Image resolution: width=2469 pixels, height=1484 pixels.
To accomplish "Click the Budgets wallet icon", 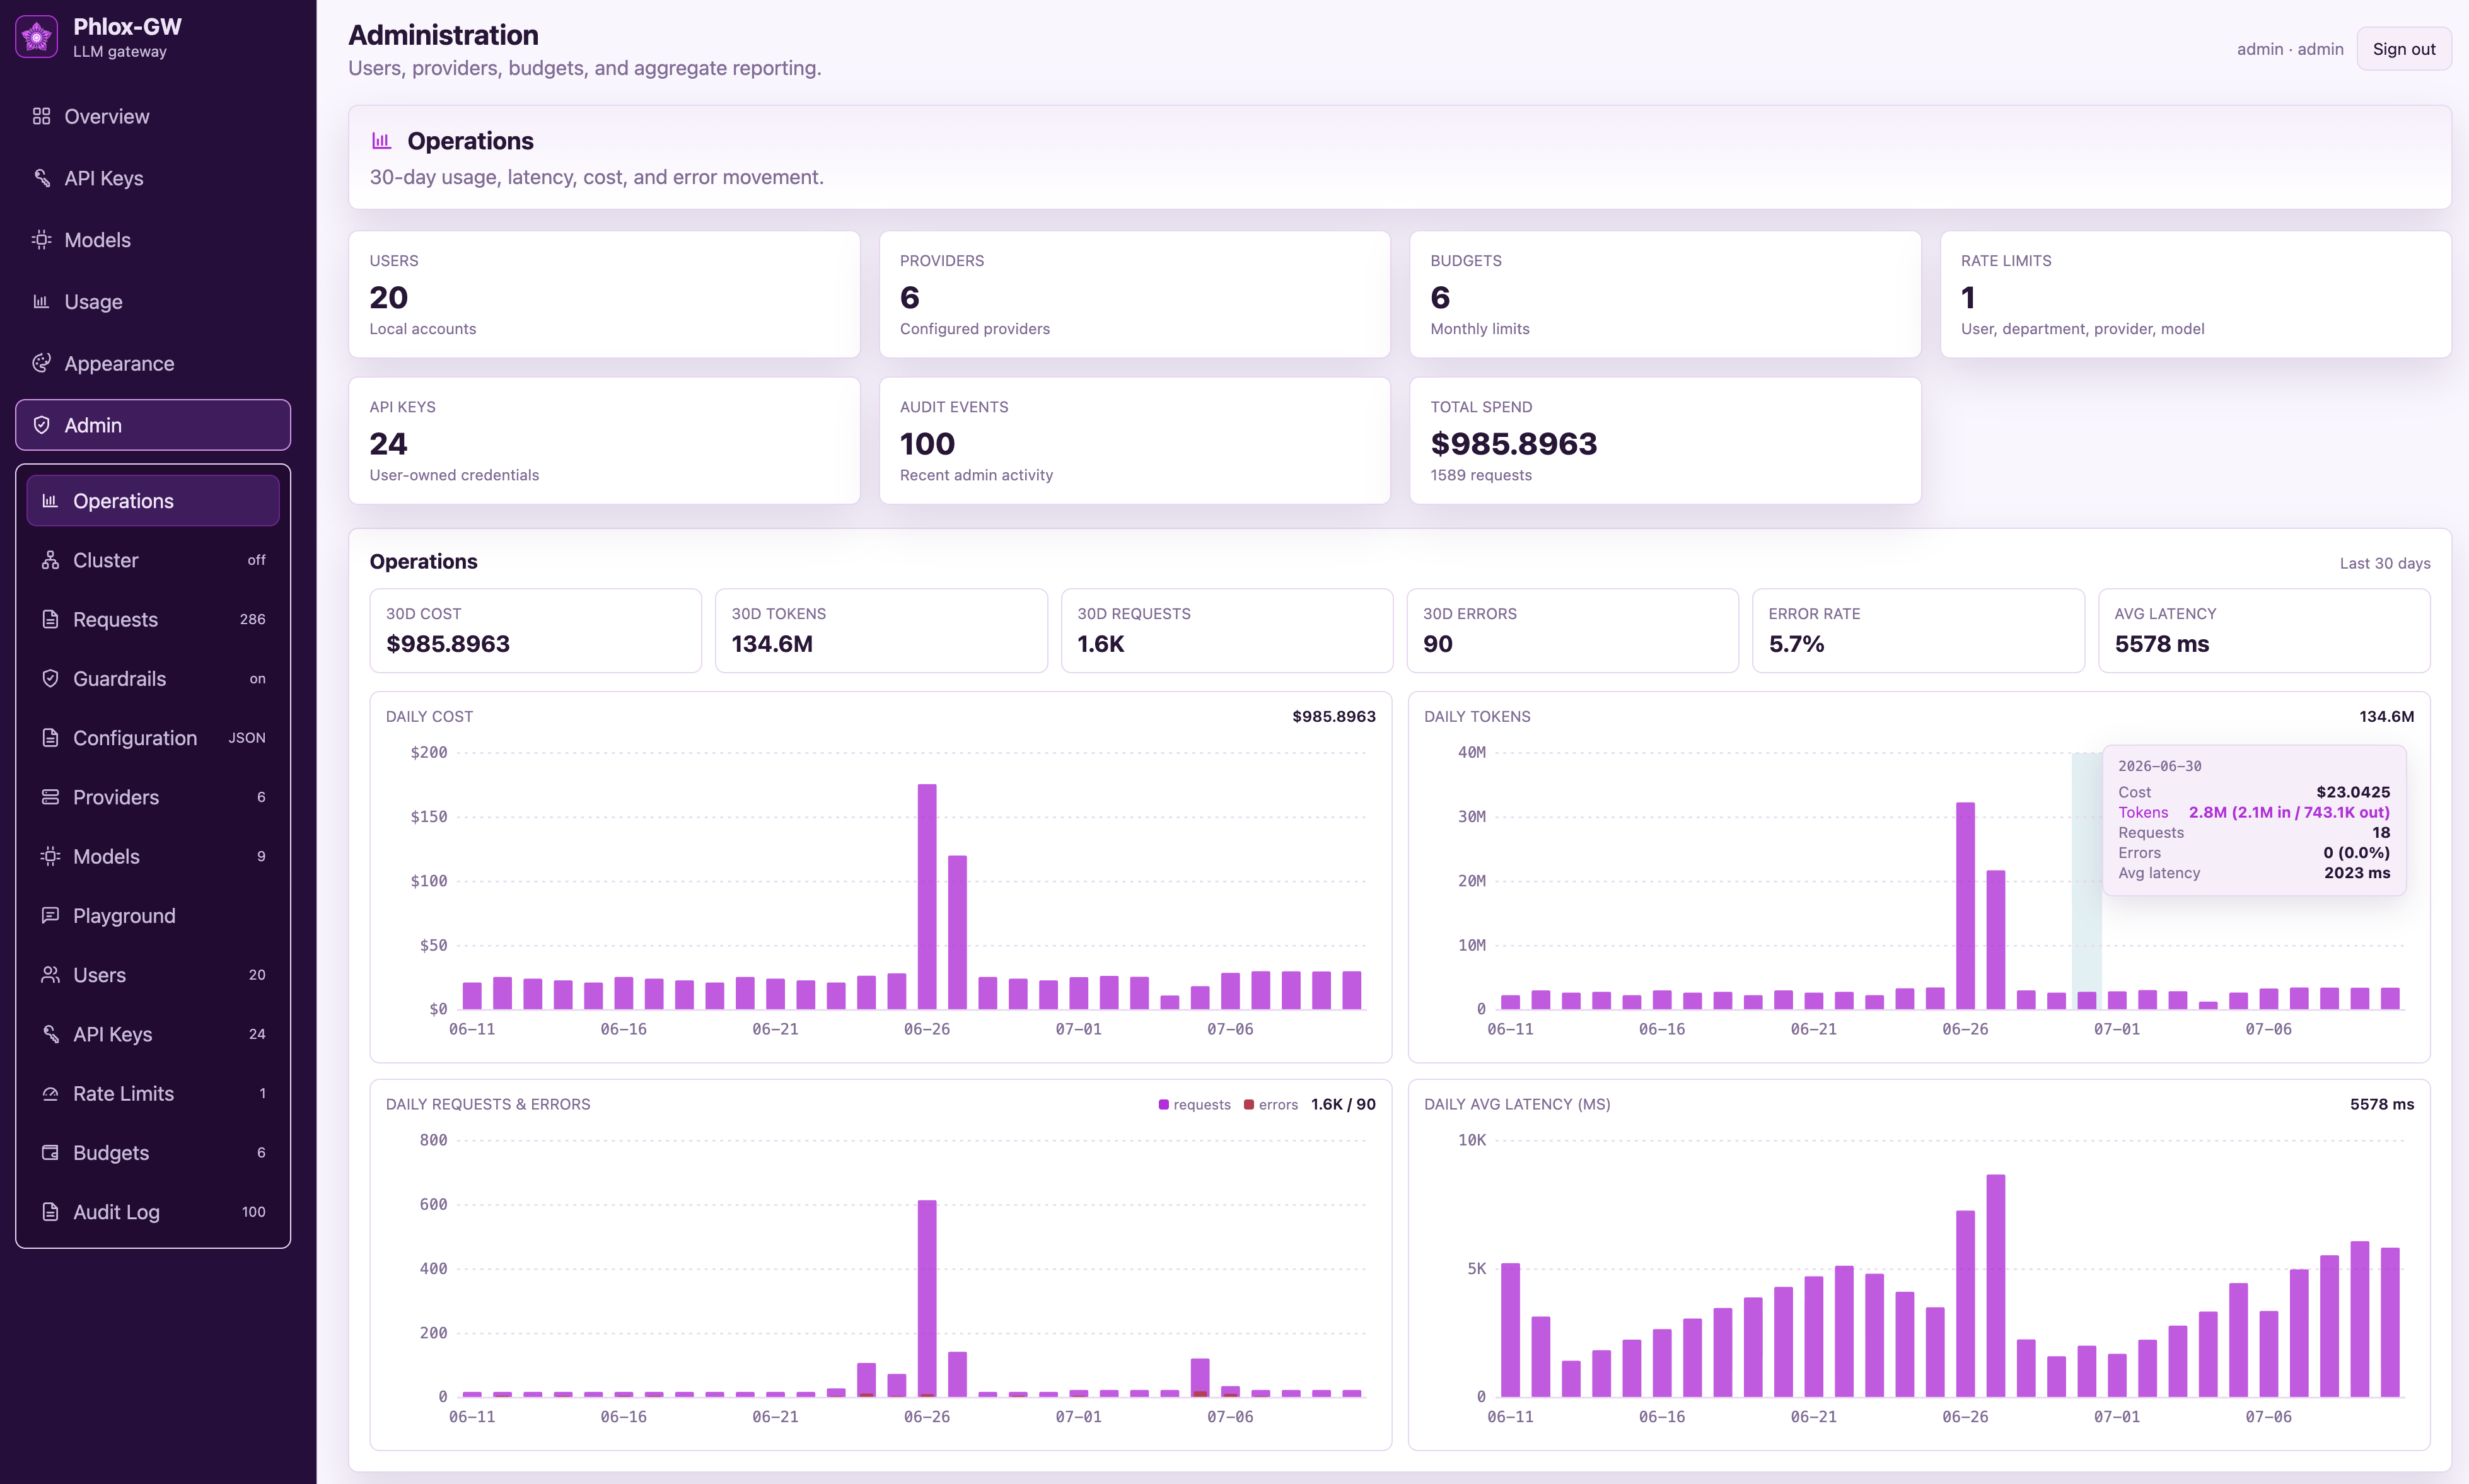I will pos(50,1152).
